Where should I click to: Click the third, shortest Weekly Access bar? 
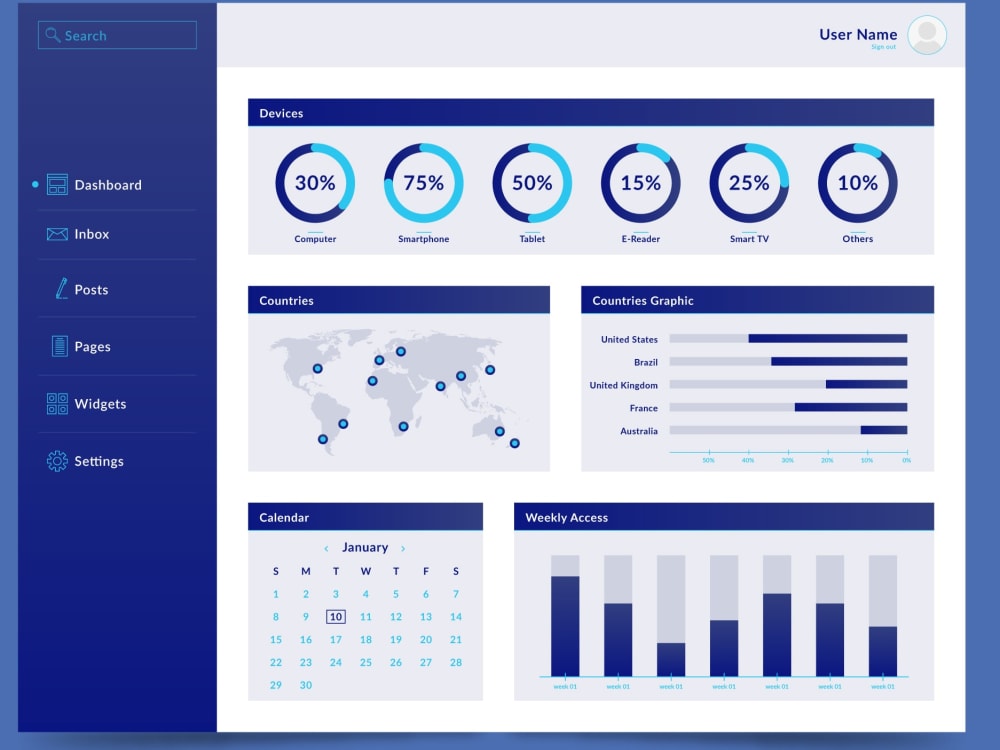coord(671,615)
